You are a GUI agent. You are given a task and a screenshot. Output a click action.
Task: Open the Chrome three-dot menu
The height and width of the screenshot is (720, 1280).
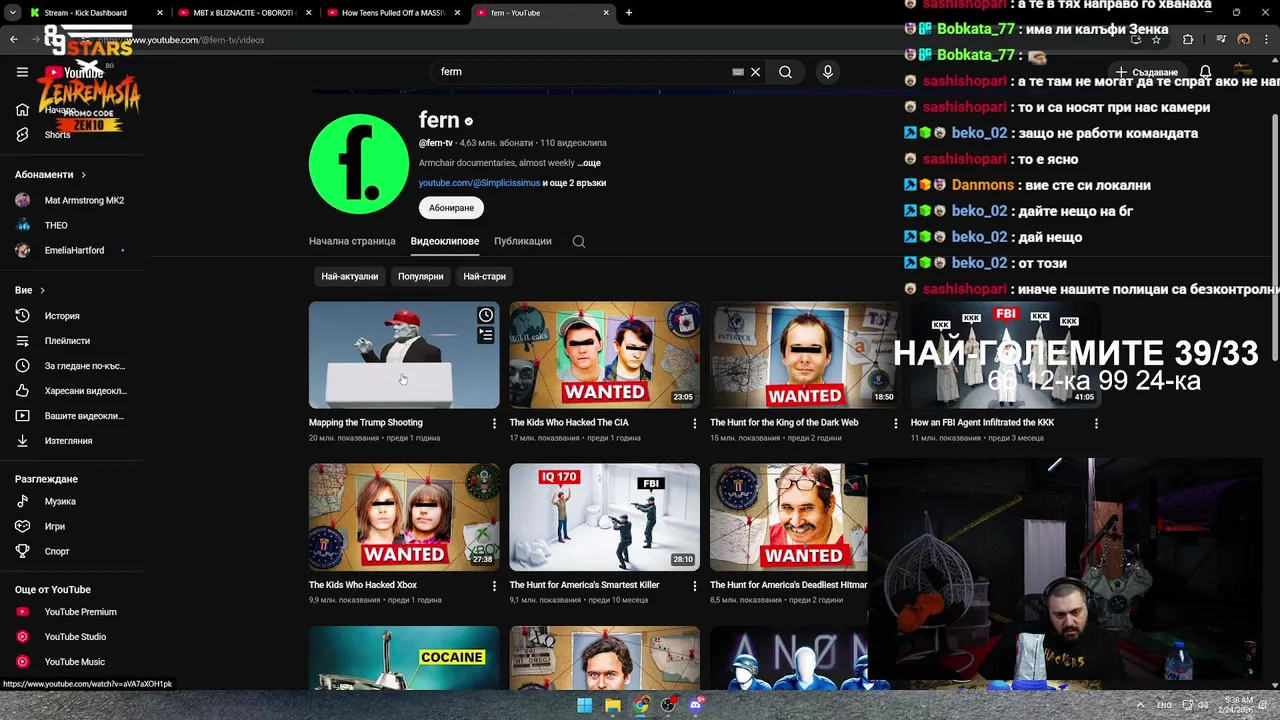[x=1266, y=40]
